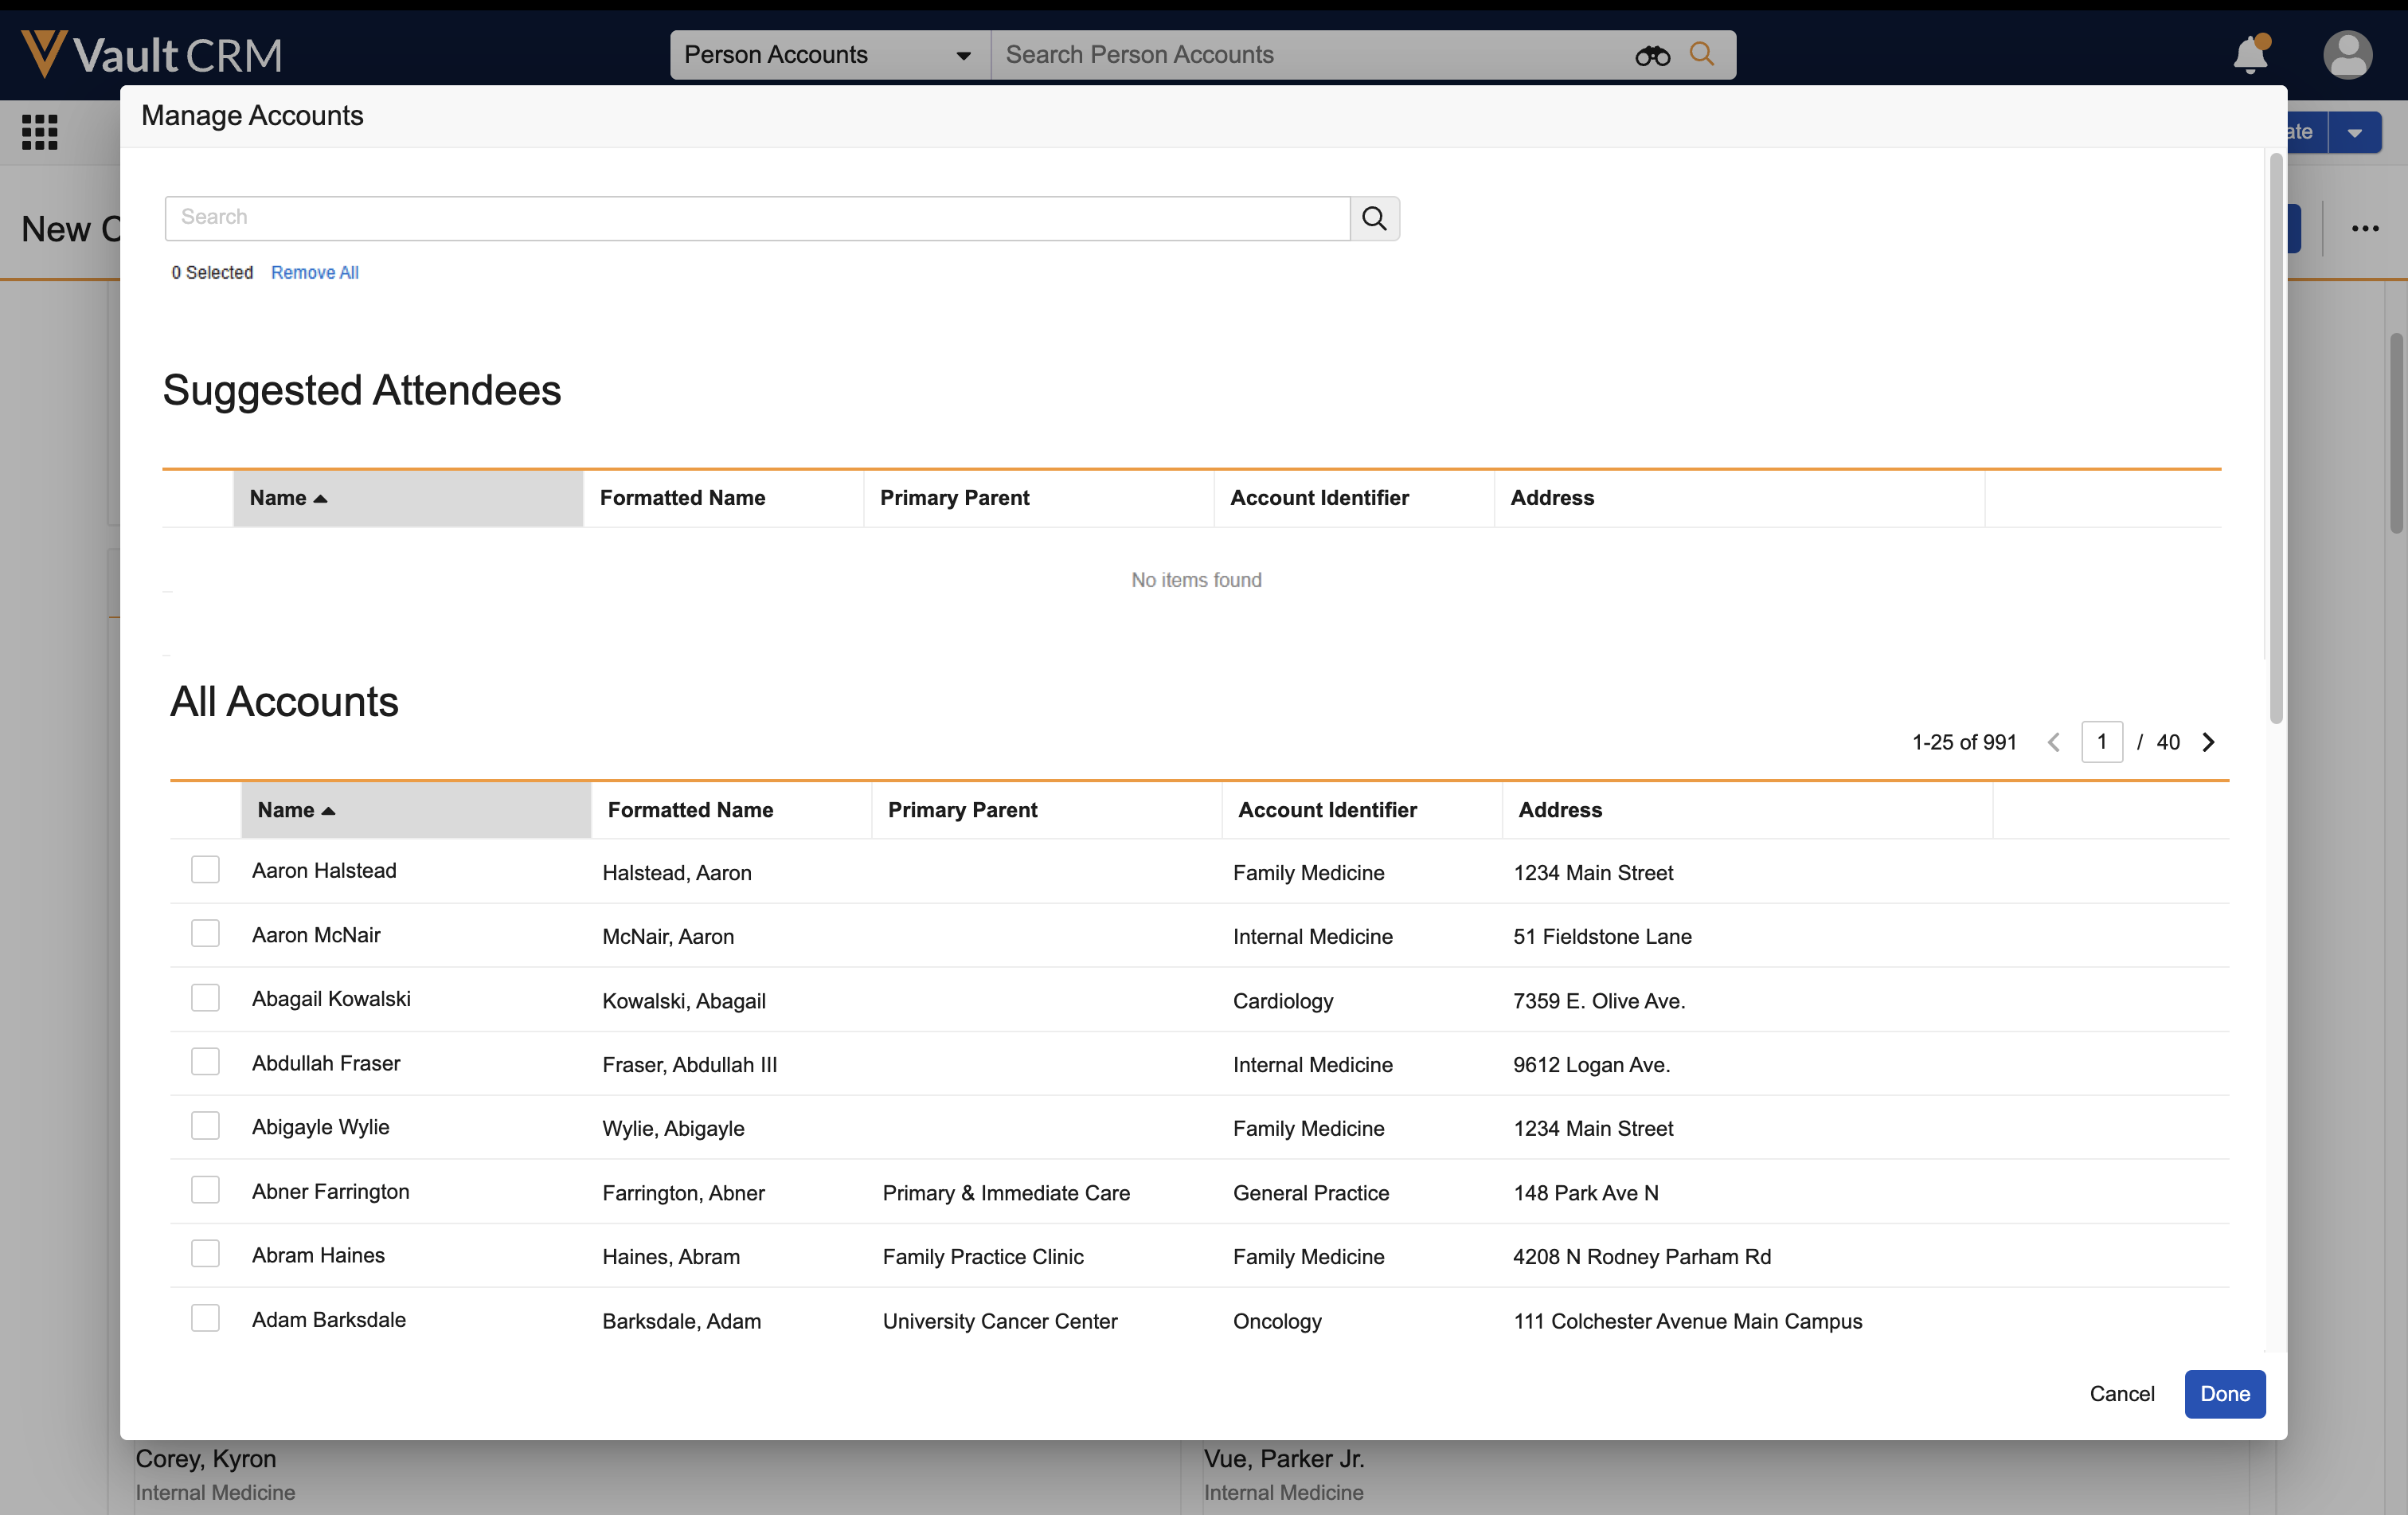Tick the Abner Farrington checkbox
Screen dimensions: 2408x1515
click(x=205, y=1190)
